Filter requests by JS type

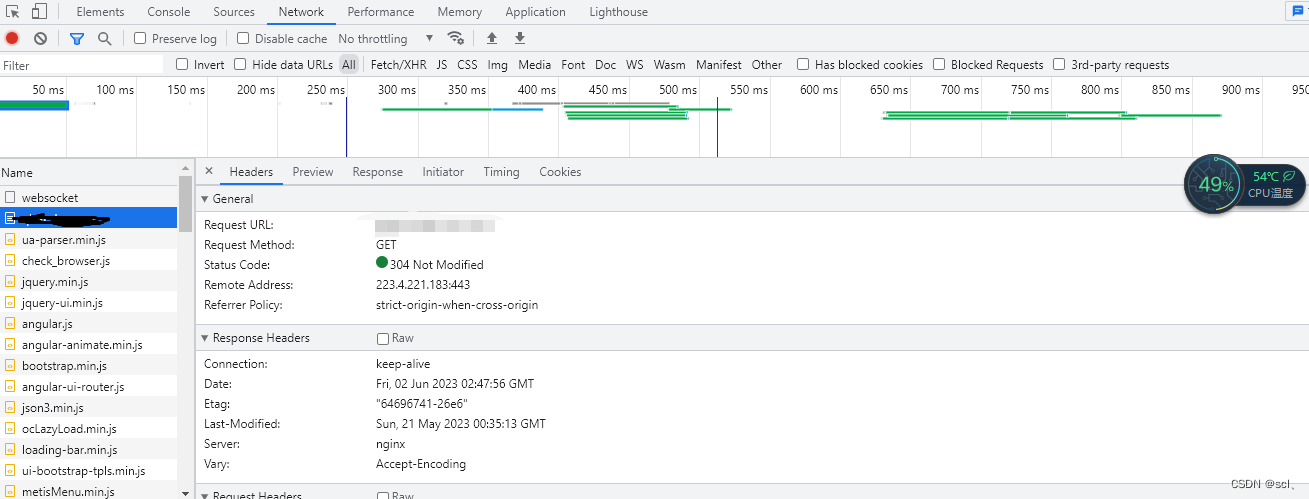(x=441, y=64)
